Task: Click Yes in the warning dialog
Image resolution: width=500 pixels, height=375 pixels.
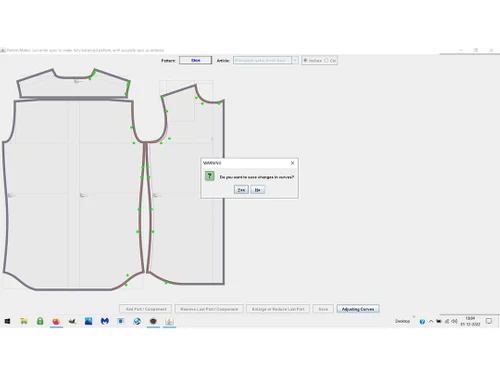Action: point(241,190)
